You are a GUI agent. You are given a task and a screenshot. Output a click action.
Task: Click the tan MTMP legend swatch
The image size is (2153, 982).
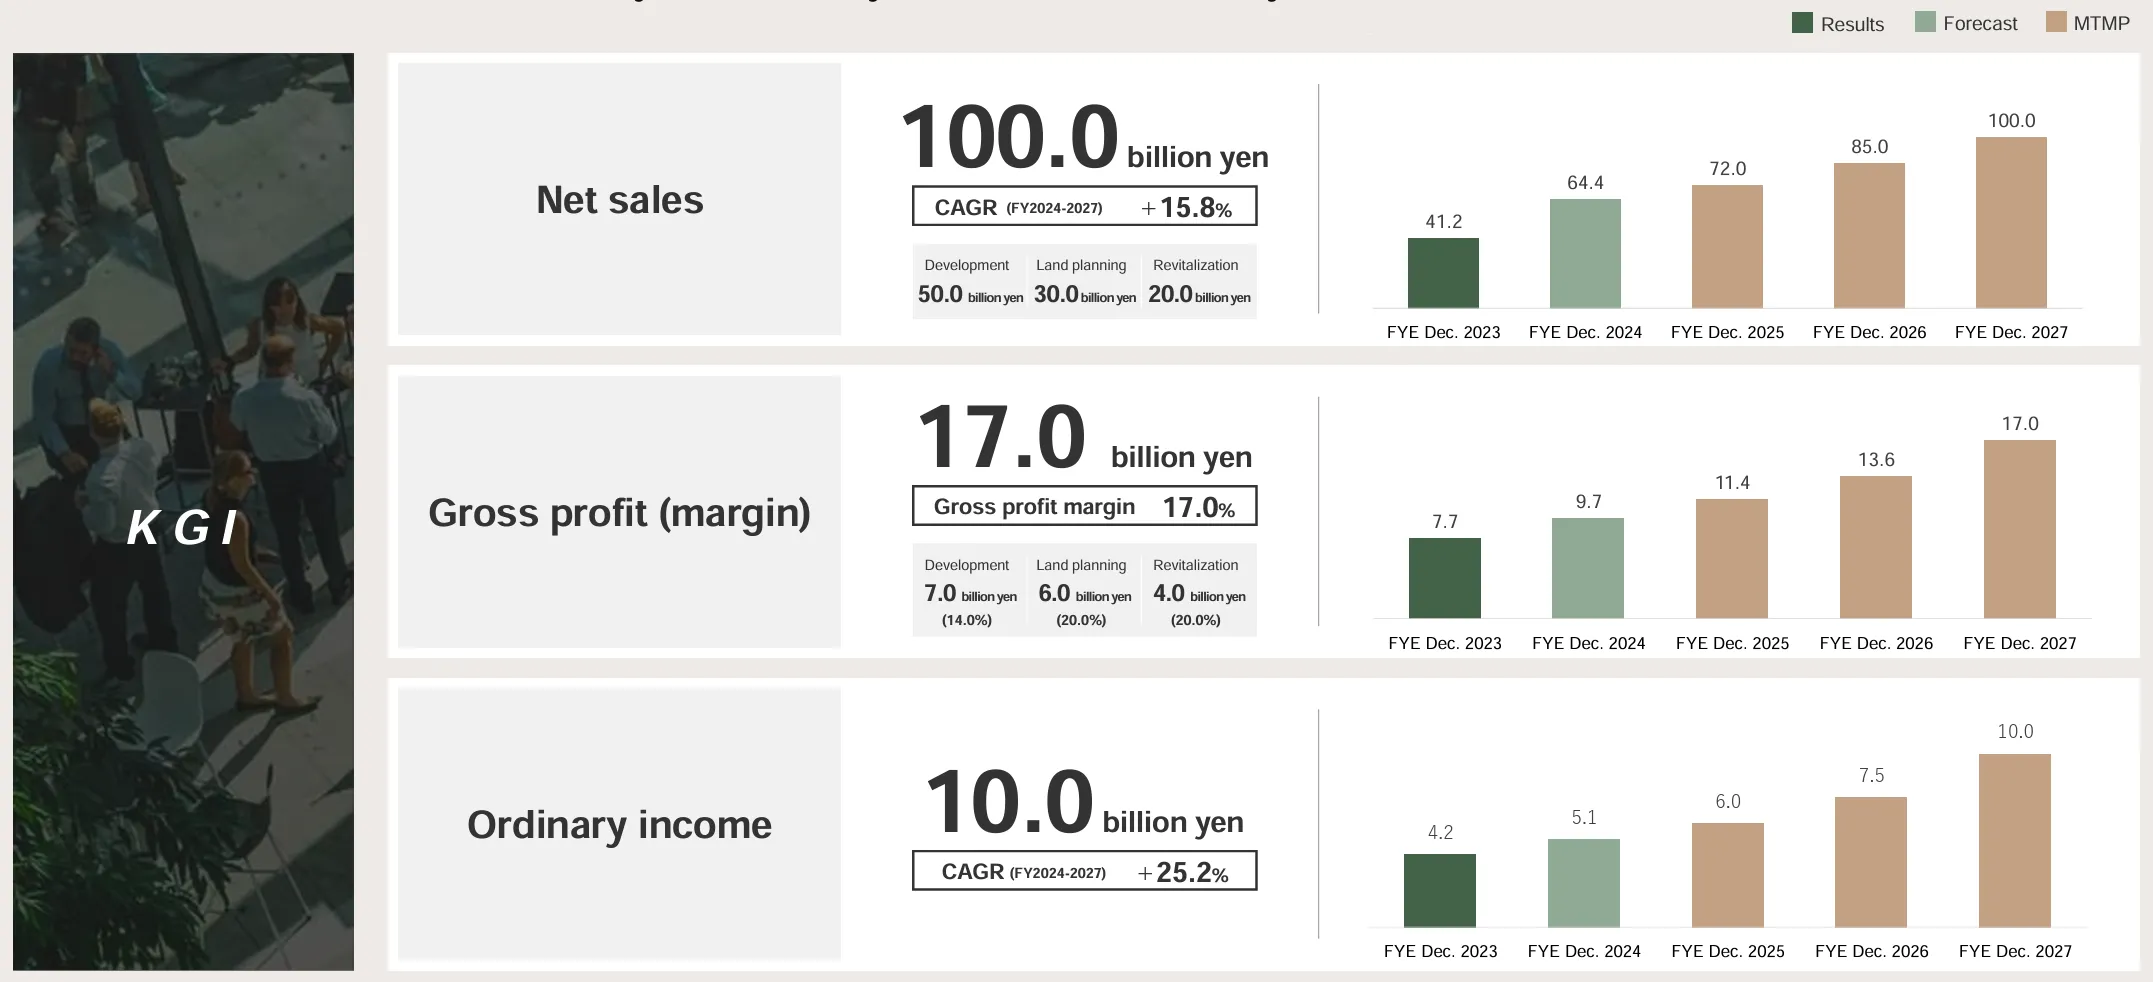click(2056, 22)
